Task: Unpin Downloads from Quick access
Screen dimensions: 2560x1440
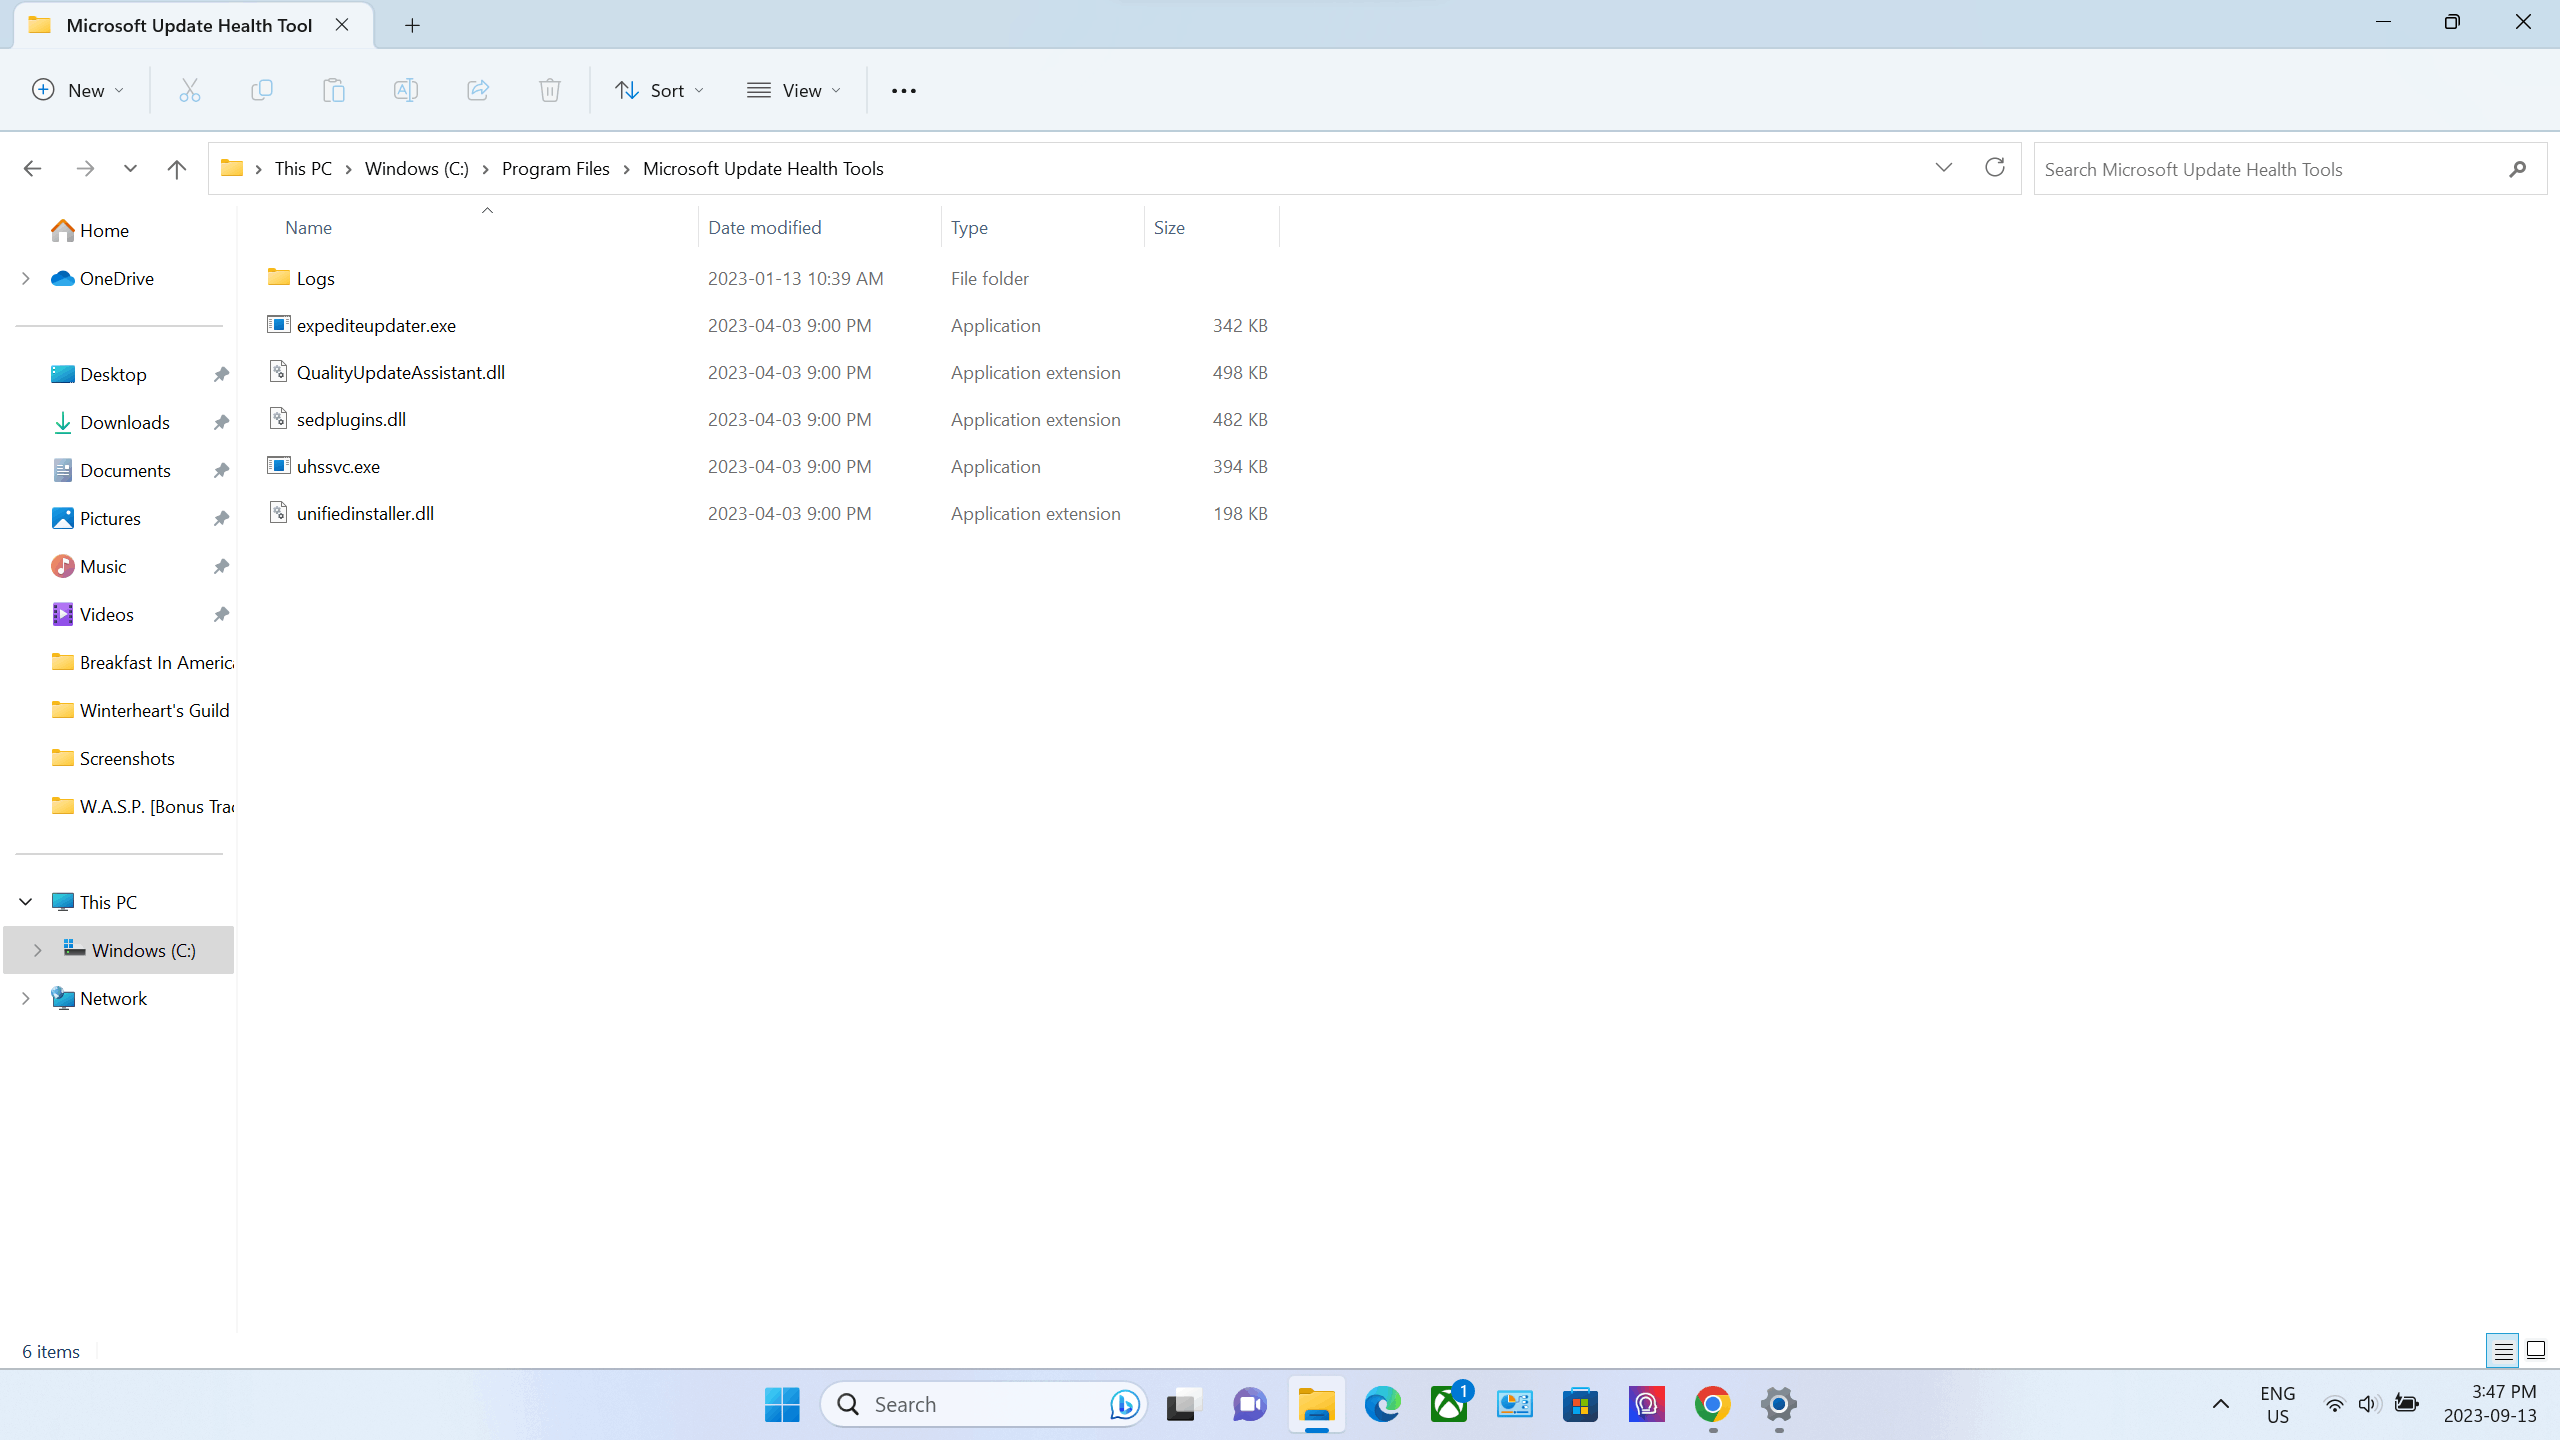Action: click(x=221, y=423)
